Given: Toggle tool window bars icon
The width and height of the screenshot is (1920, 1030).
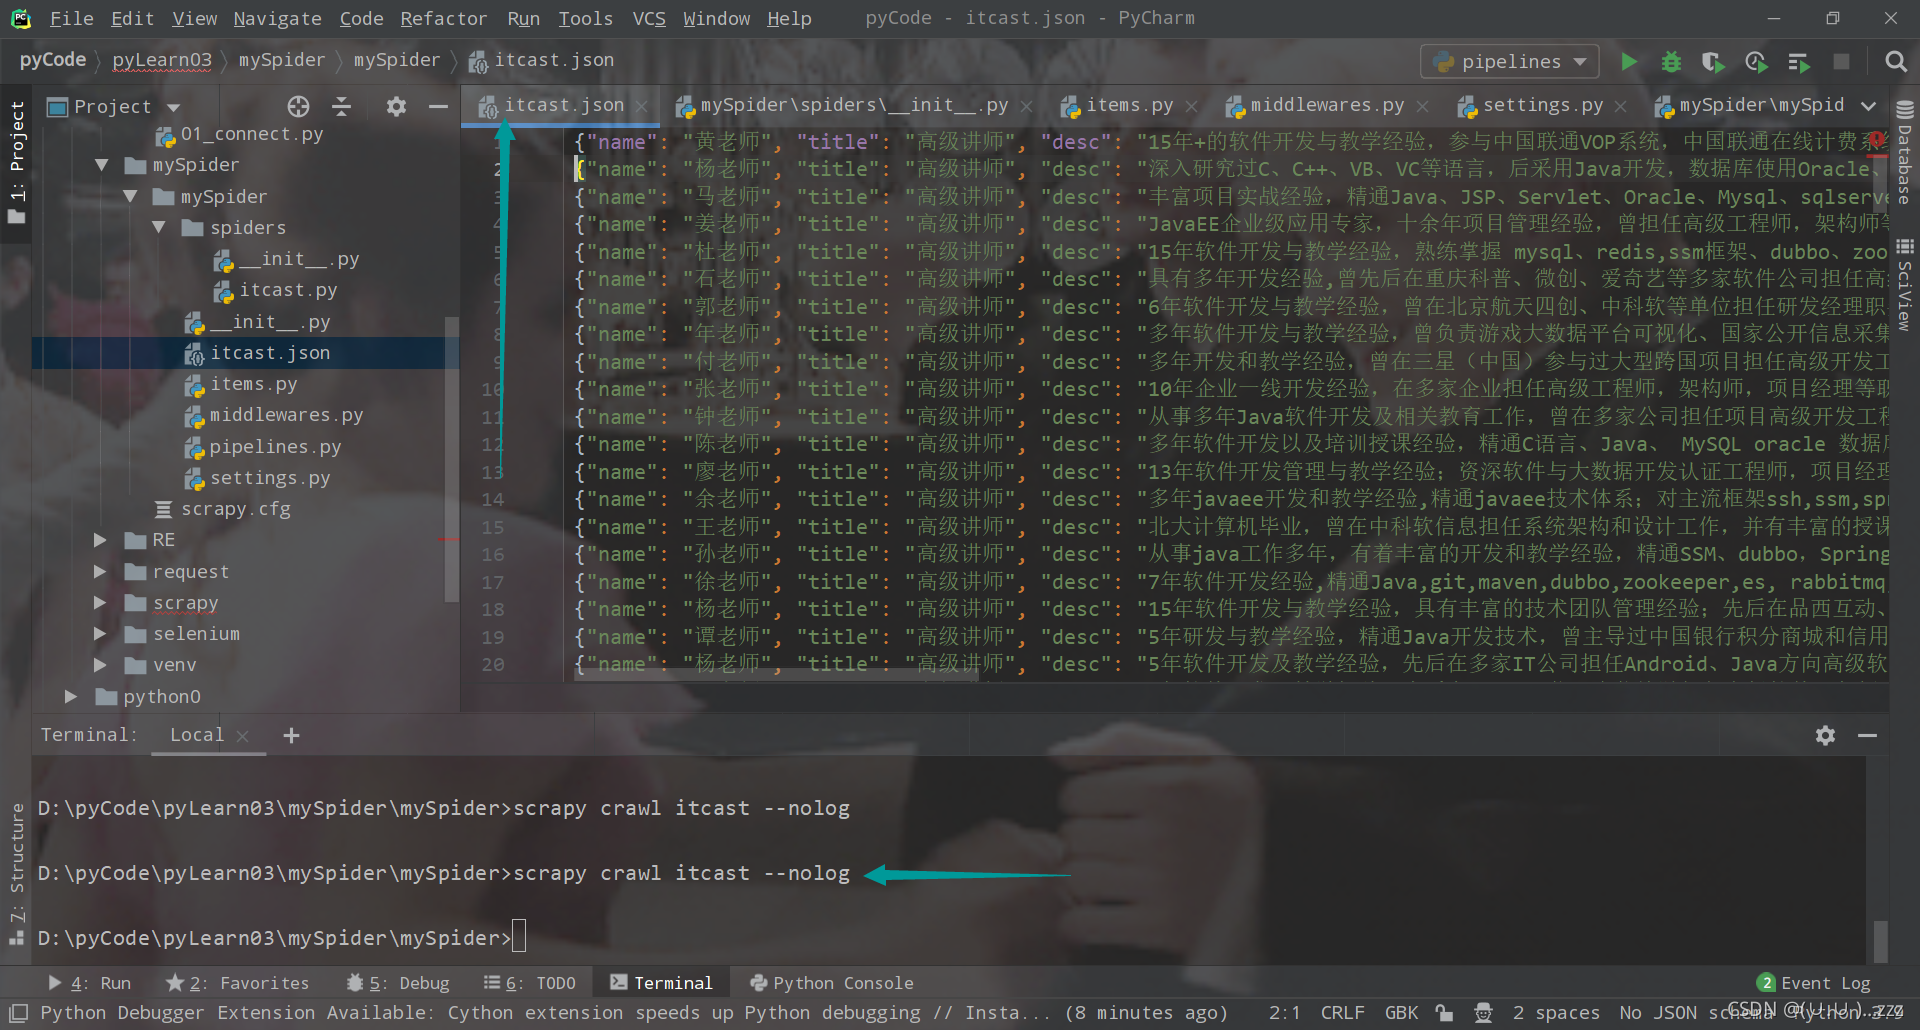Looking at the screenshot, I should [x=18, y=1013].
